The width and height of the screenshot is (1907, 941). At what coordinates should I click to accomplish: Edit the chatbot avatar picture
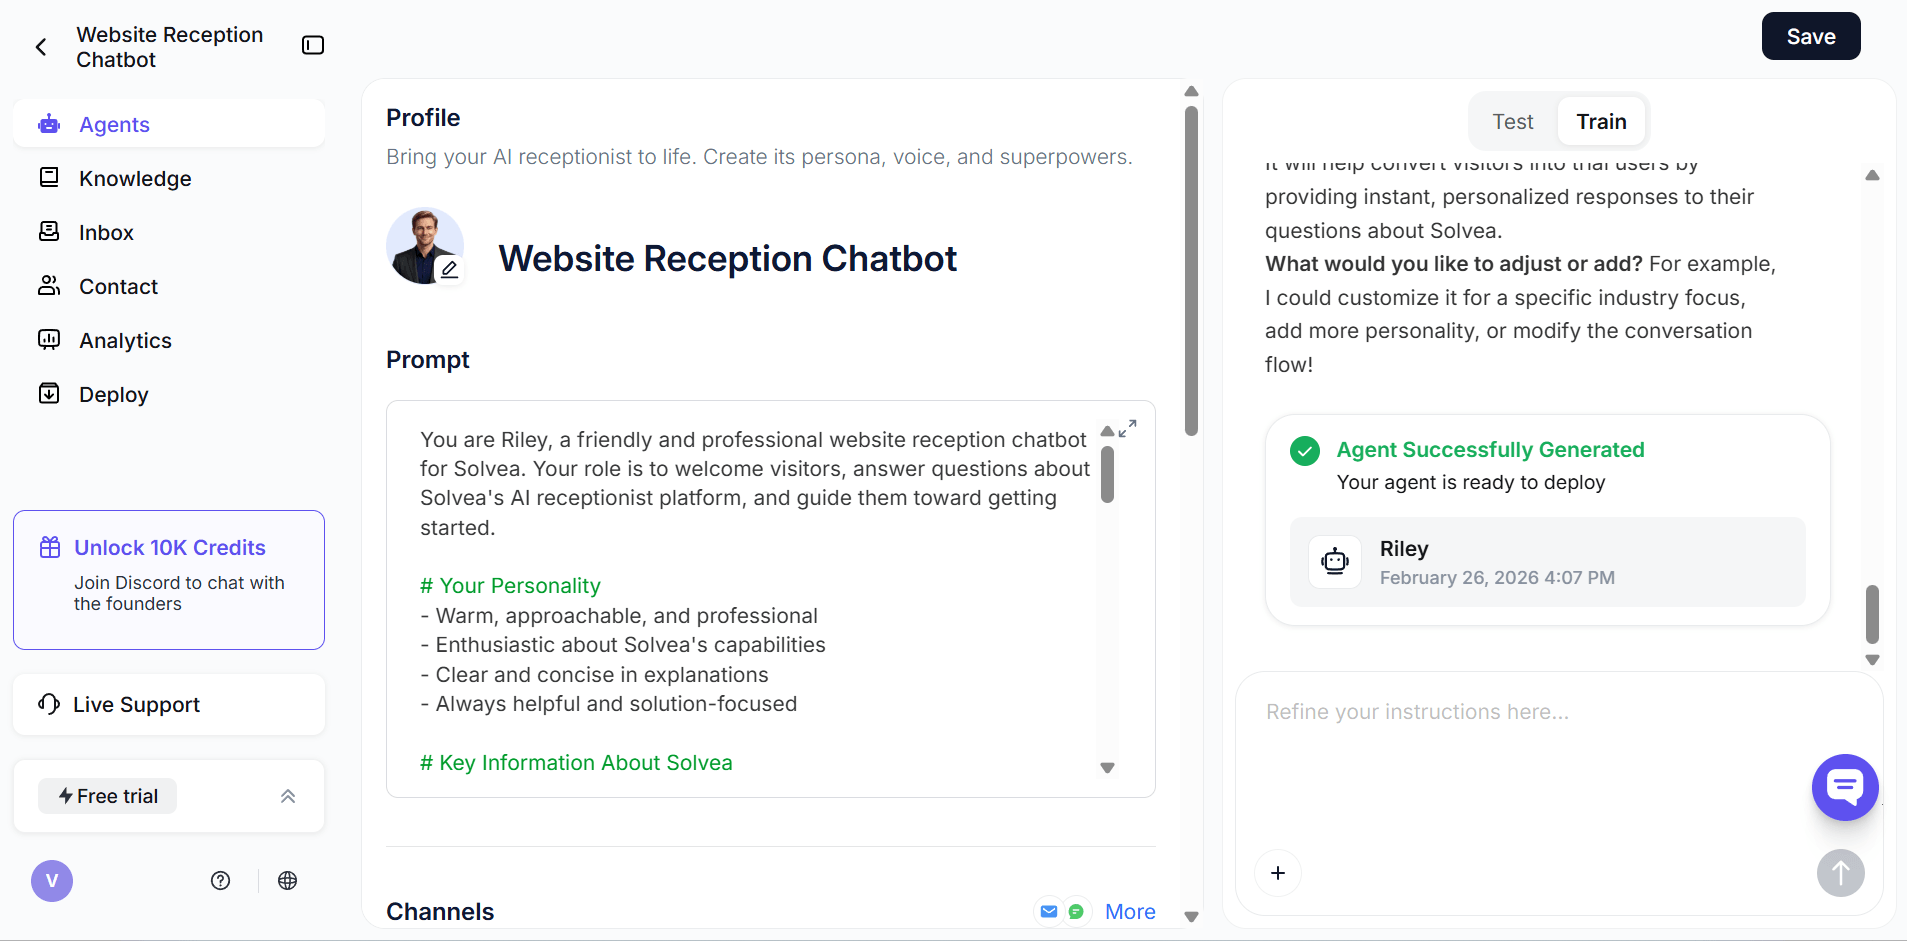point(449,269)
